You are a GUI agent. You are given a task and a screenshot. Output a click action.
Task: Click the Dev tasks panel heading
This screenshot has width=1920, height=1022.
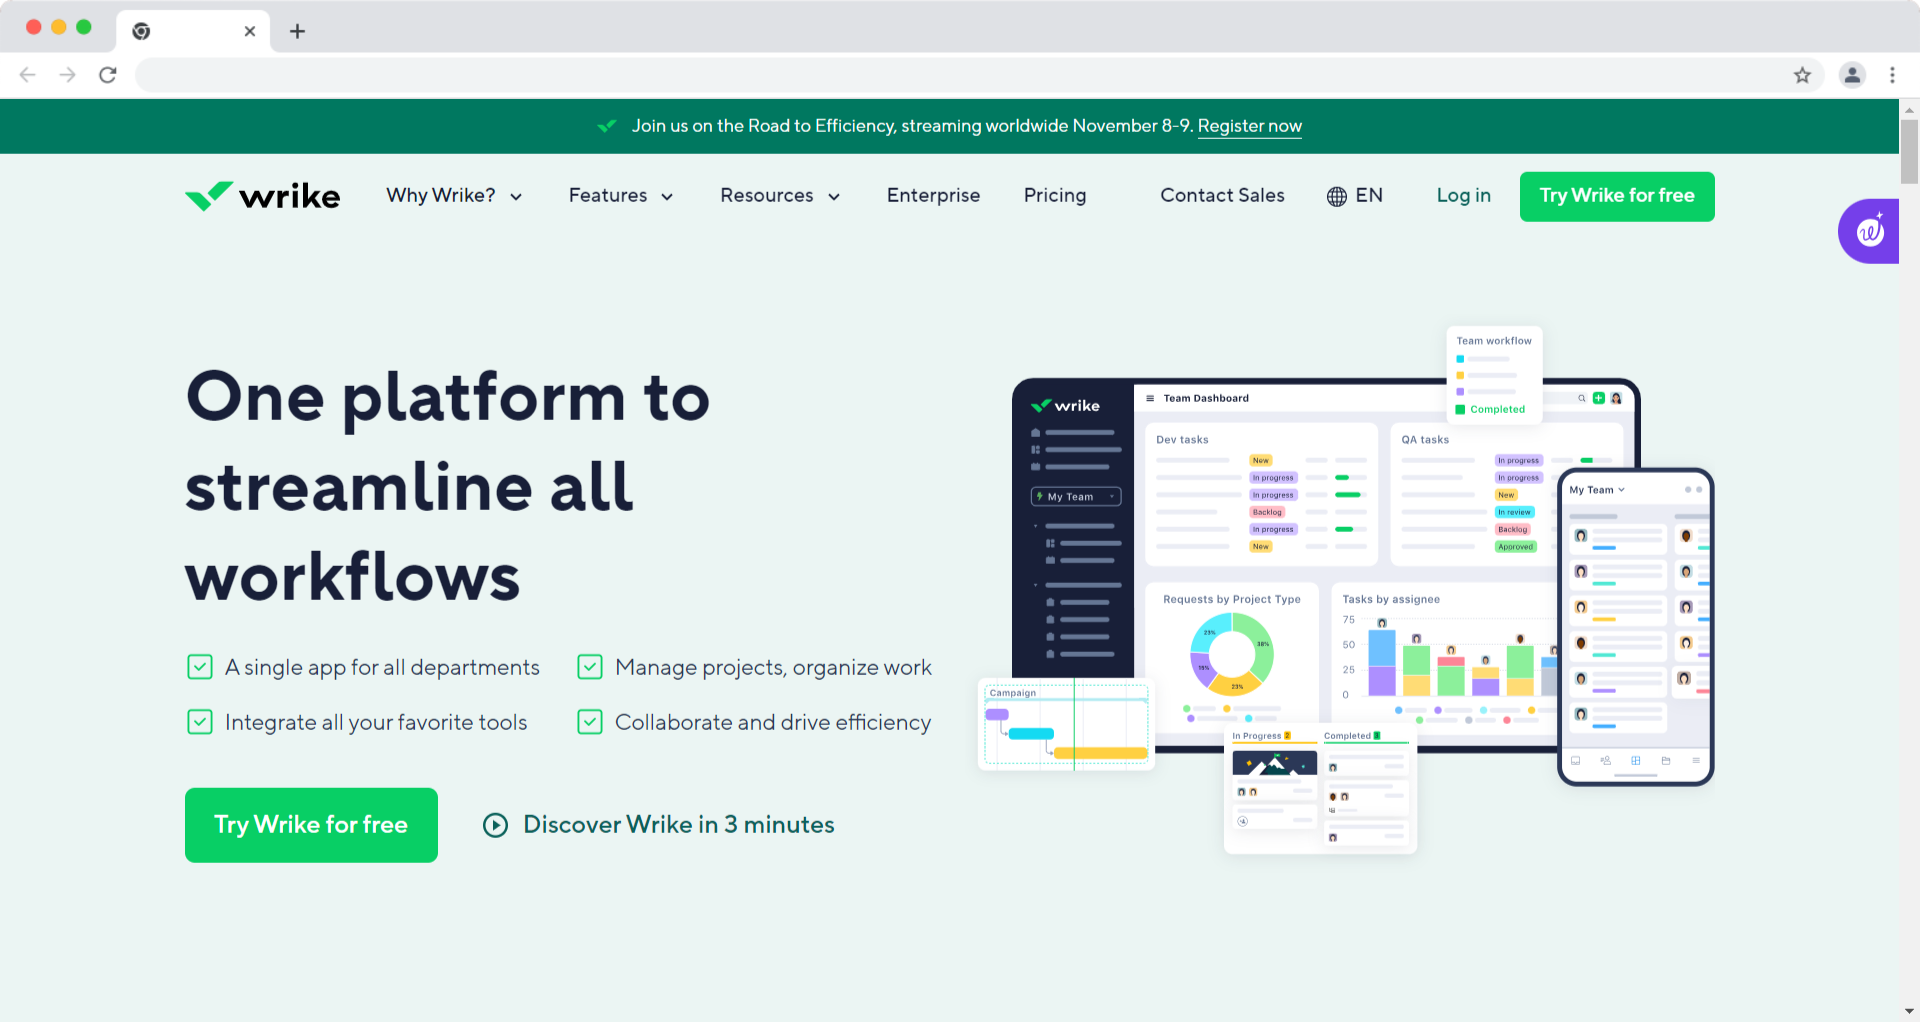[x=1182, y=440]
